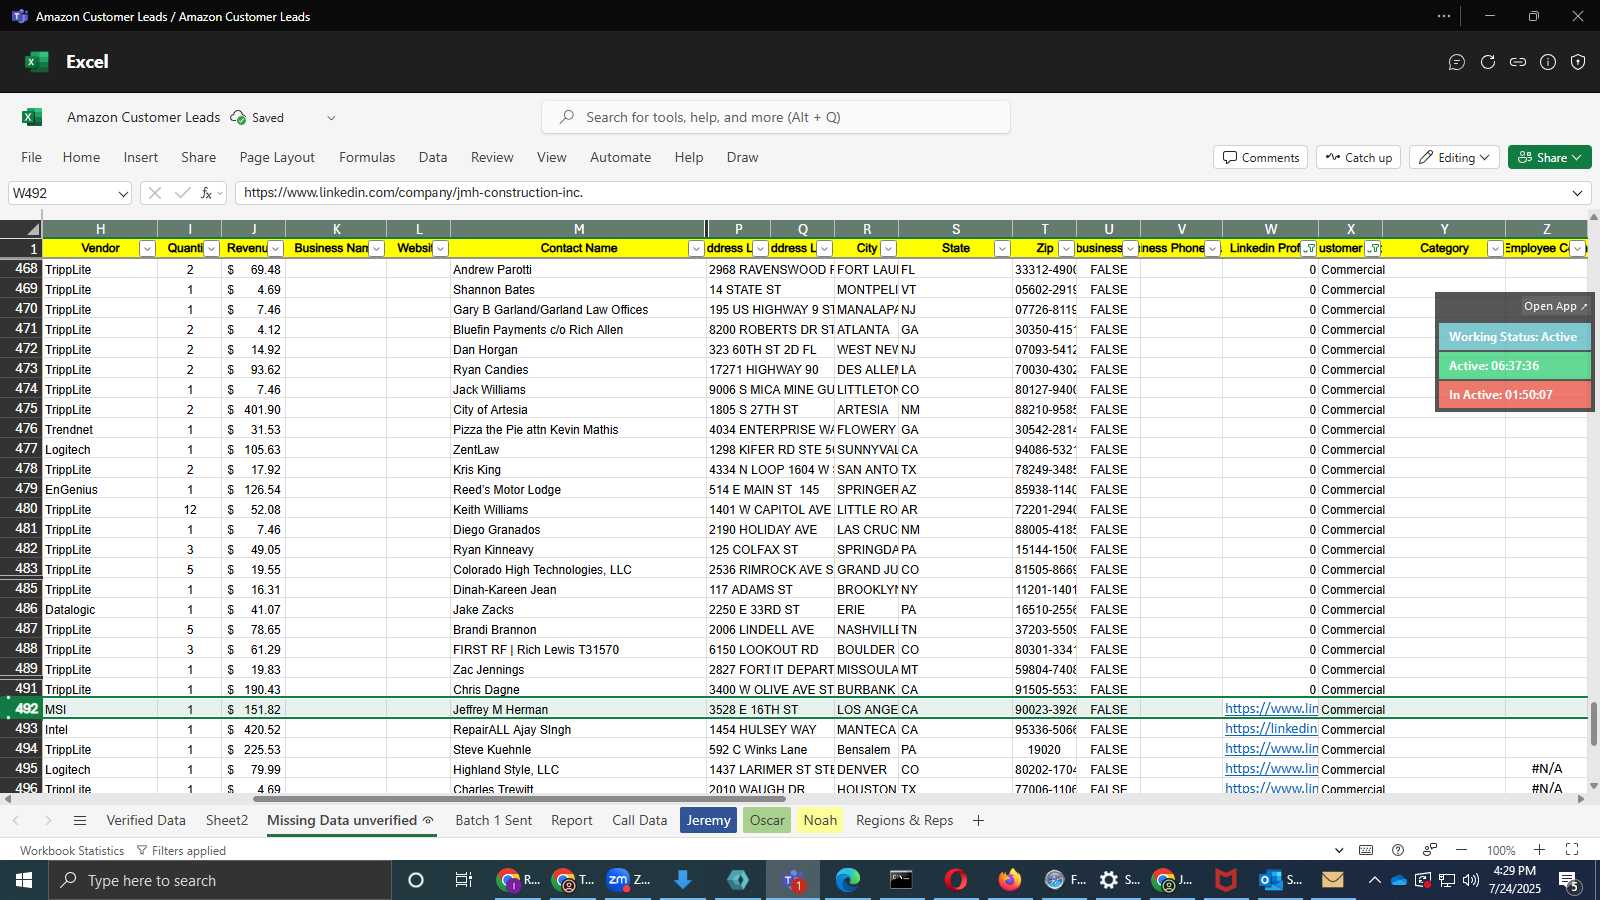Select the cell containing Jeffrey M Herman
The image size is (1600, 900).
pyautogui.click(x=578, y=709)
